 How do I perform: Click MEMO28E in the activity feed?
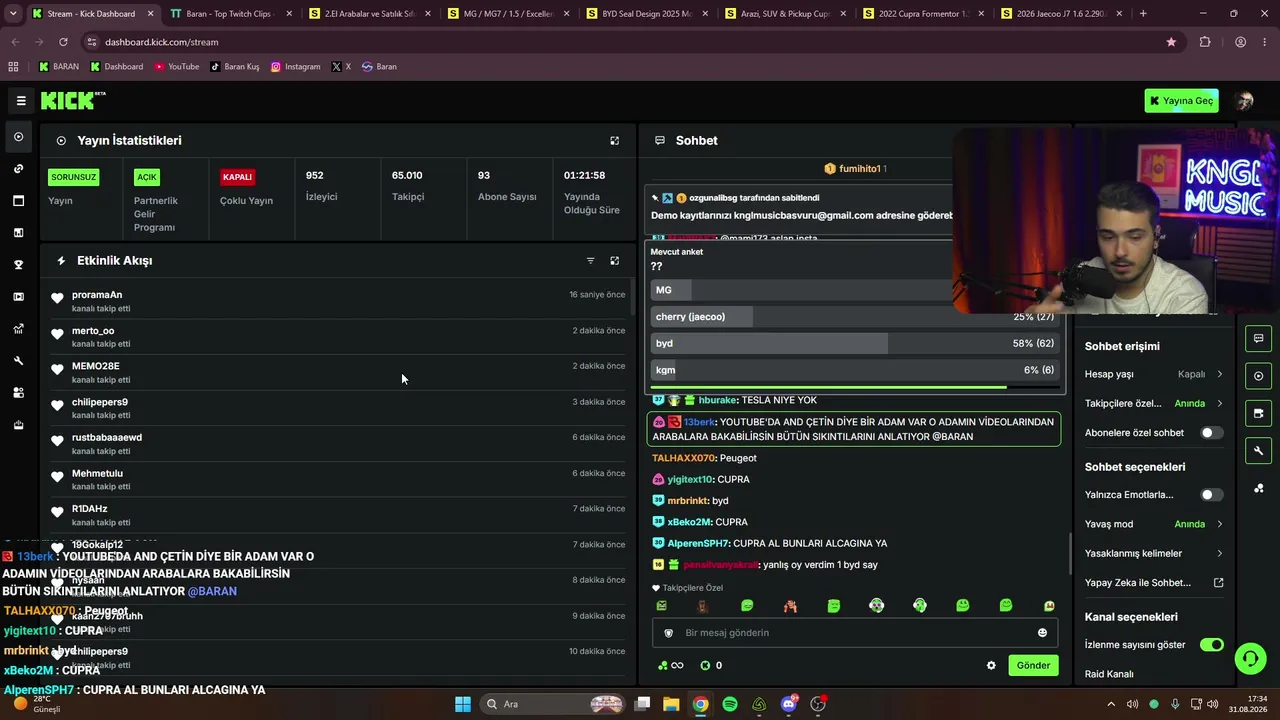click(95, 366)
